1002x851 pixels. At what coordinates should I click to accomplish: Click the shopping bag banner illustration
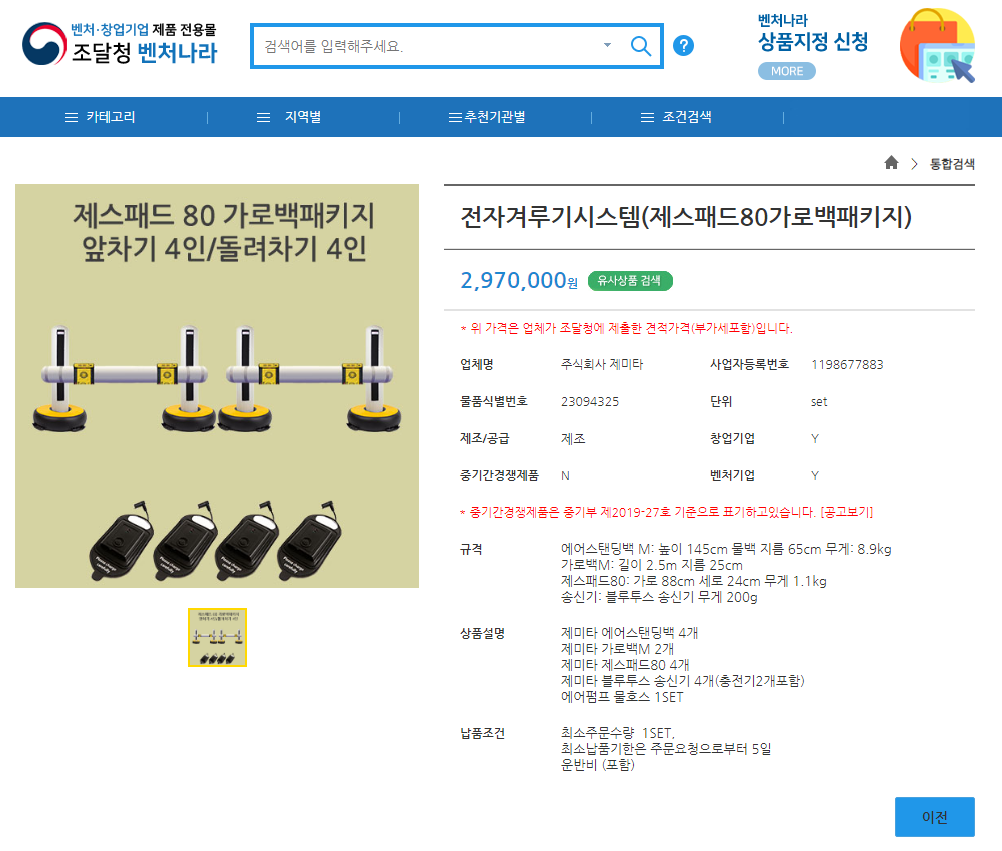[937, 45]
